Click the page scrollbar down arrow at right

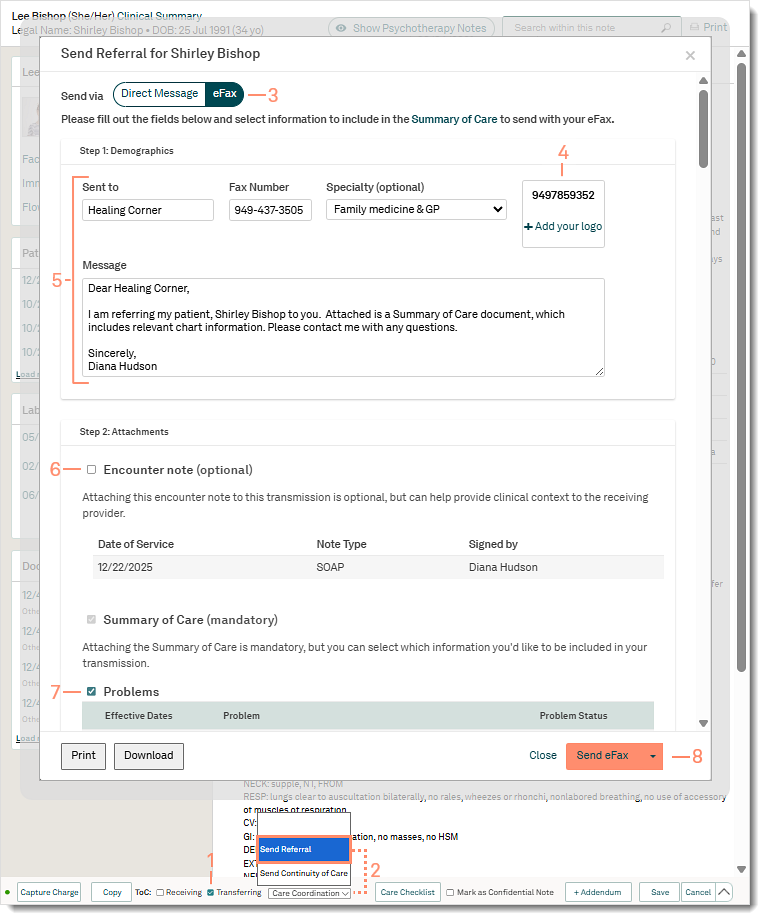[x=742, y=870]
